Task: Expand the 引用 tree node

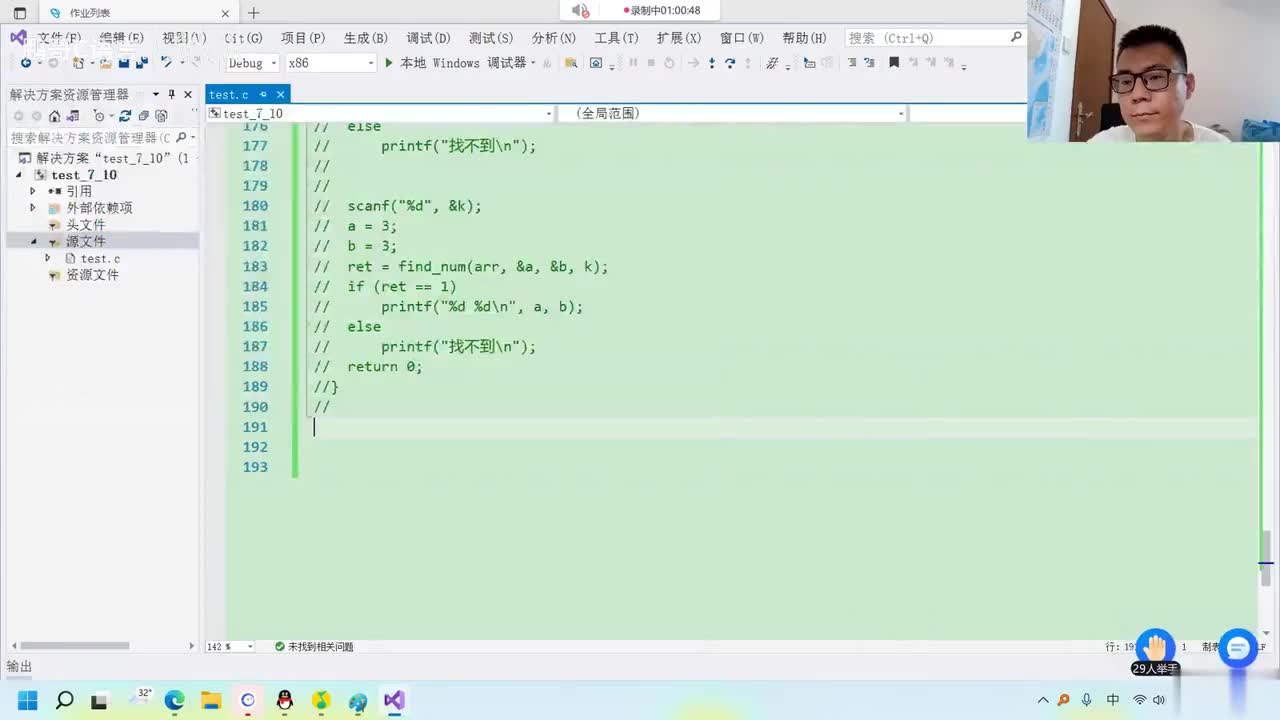Action: (33, 191)
